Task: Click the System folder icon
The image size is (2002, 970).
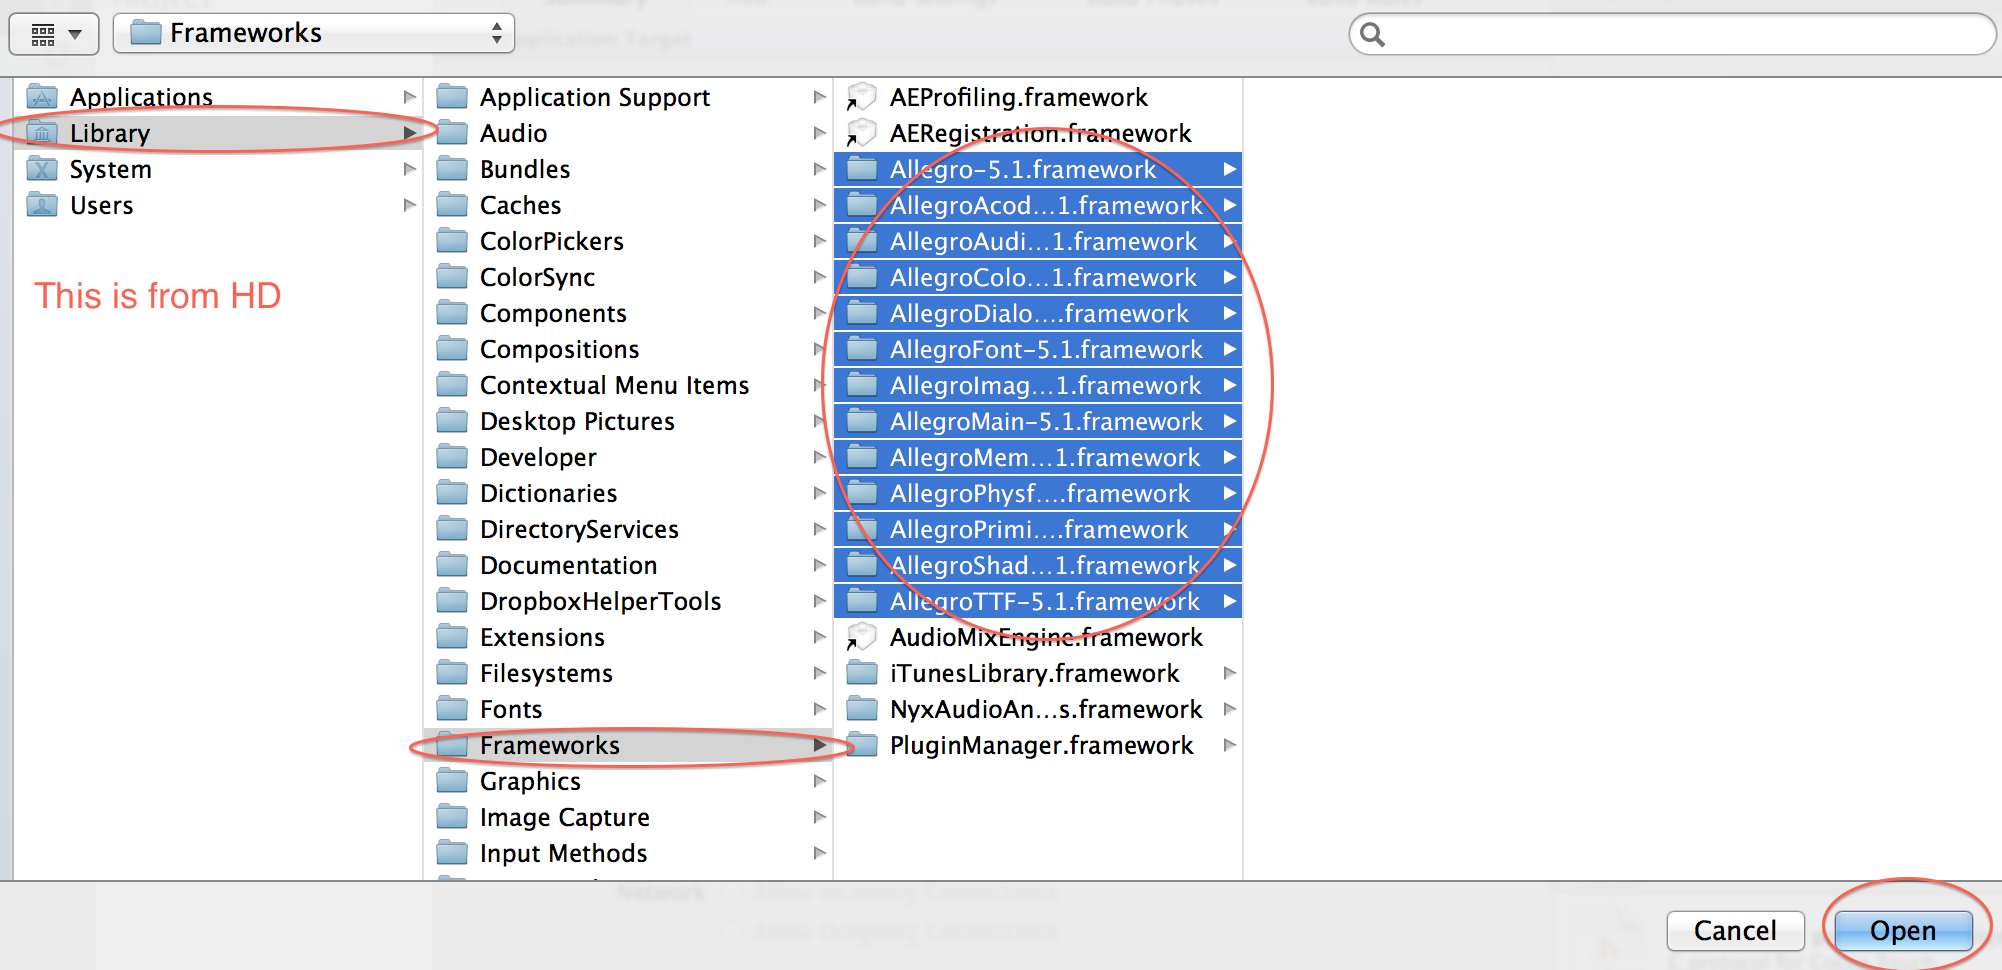Action: click(x=40, y=168)
